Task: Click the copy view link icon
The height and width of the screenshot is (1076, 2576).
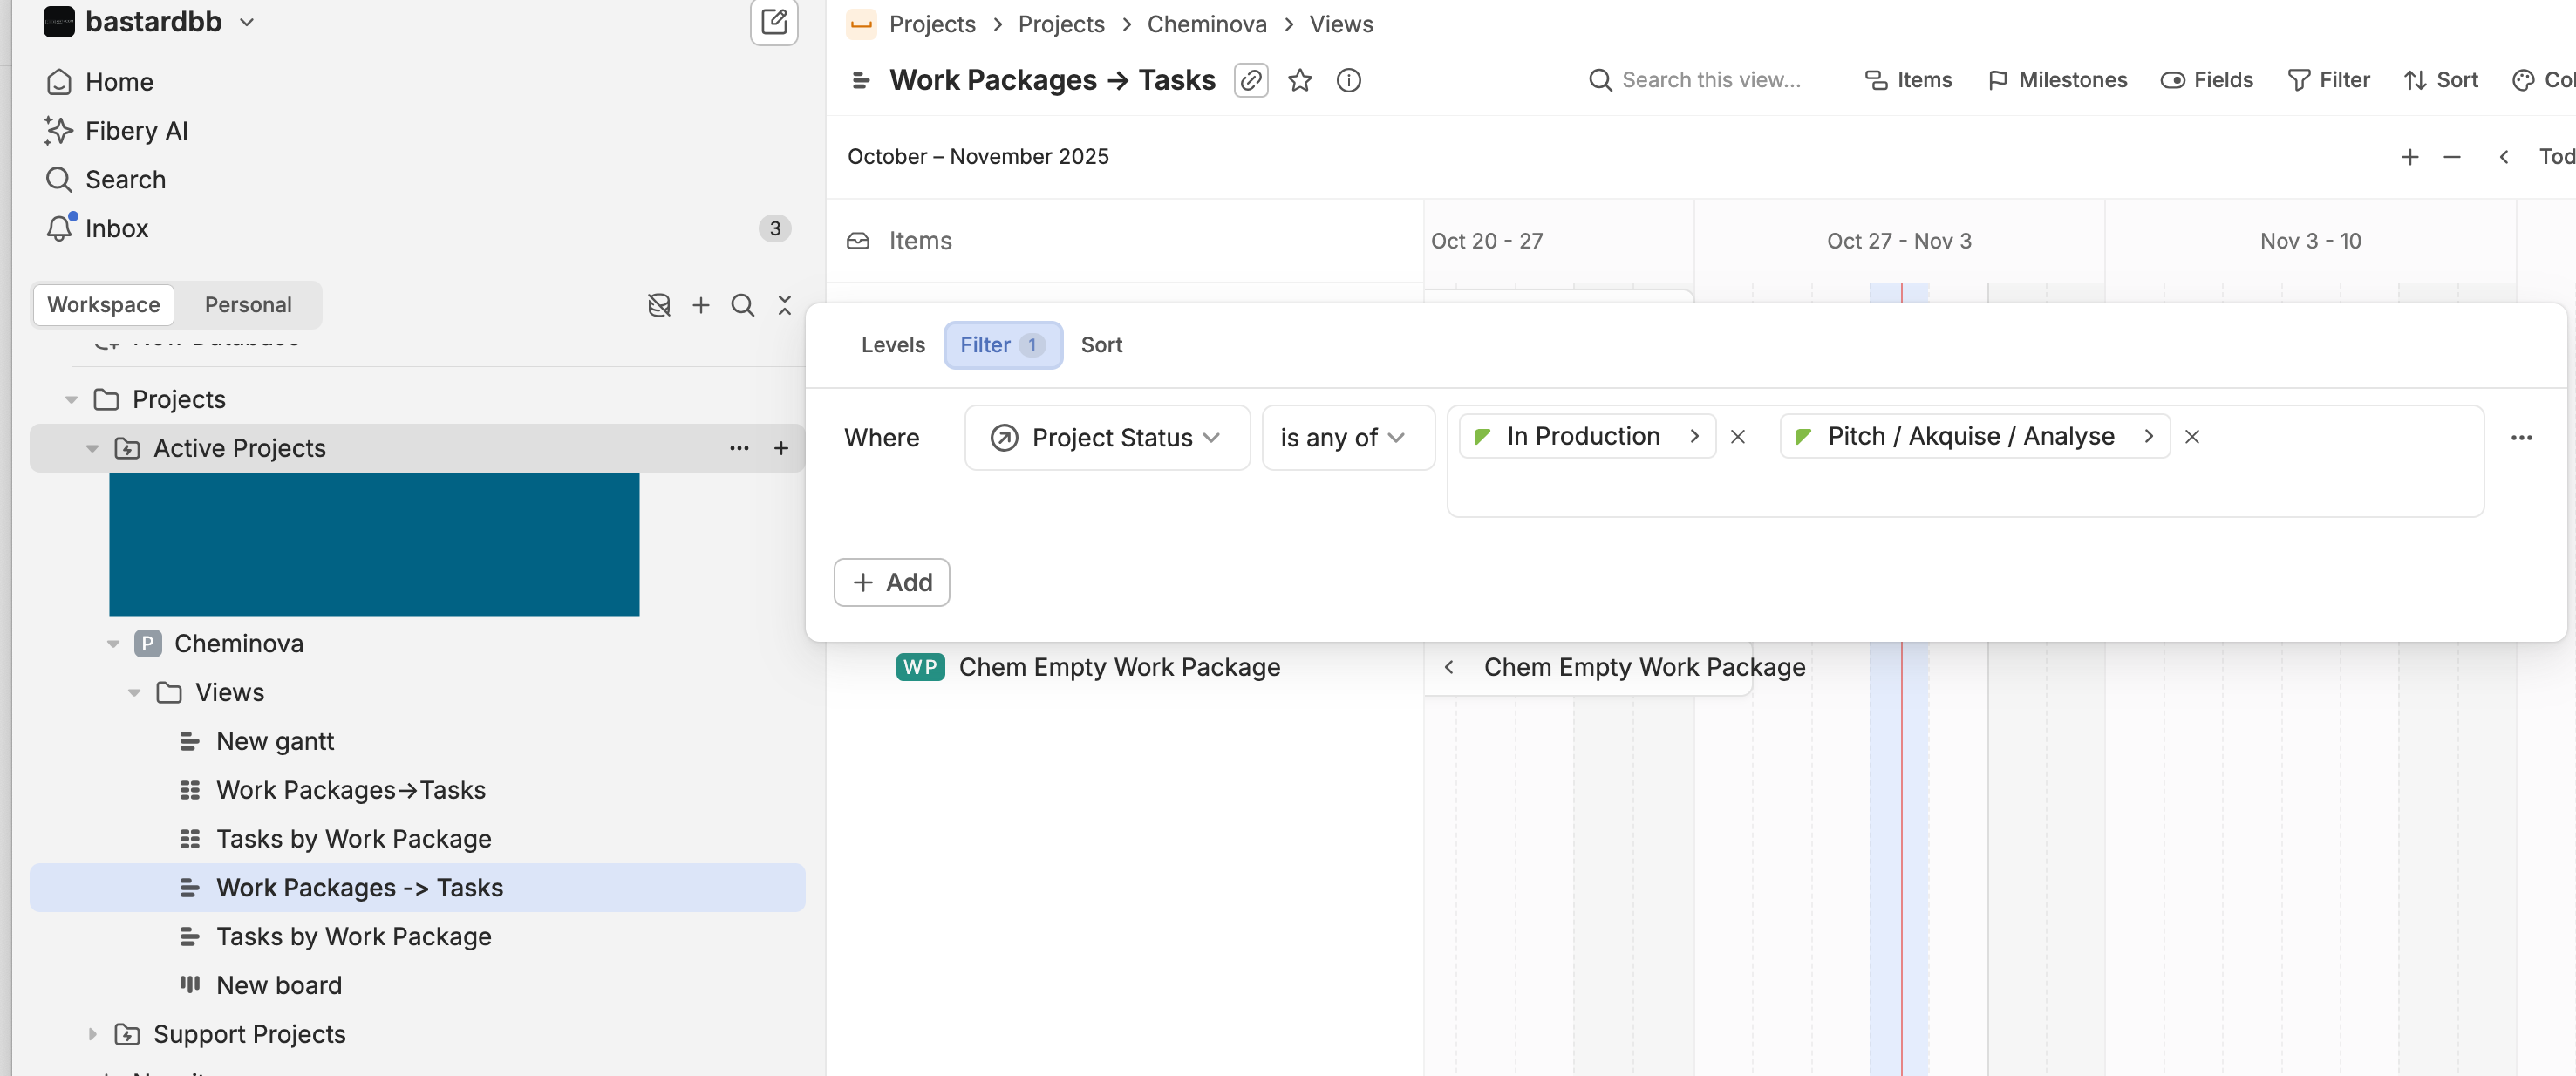Action: point(1250,80)
